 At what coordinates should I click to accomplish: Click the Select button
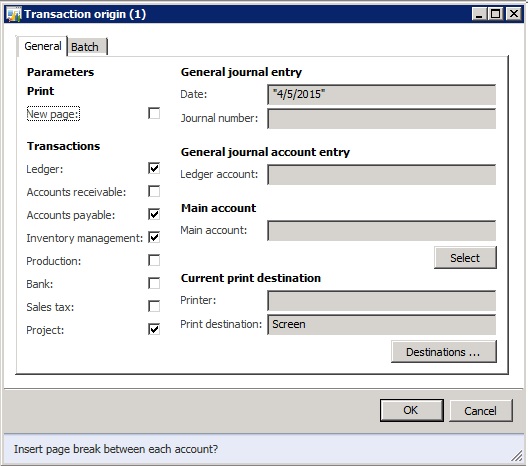click(x=465, y=258)
